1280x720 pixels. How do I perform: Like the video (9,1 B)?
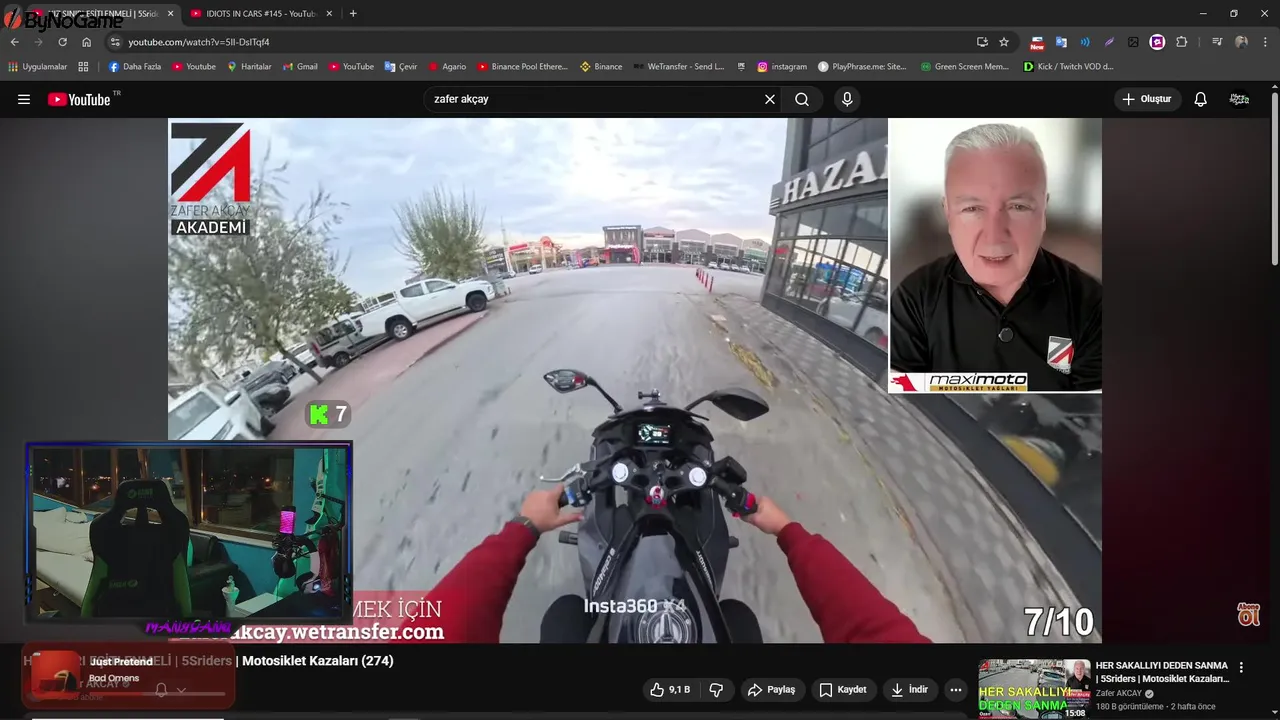click(x=670, y=690)
